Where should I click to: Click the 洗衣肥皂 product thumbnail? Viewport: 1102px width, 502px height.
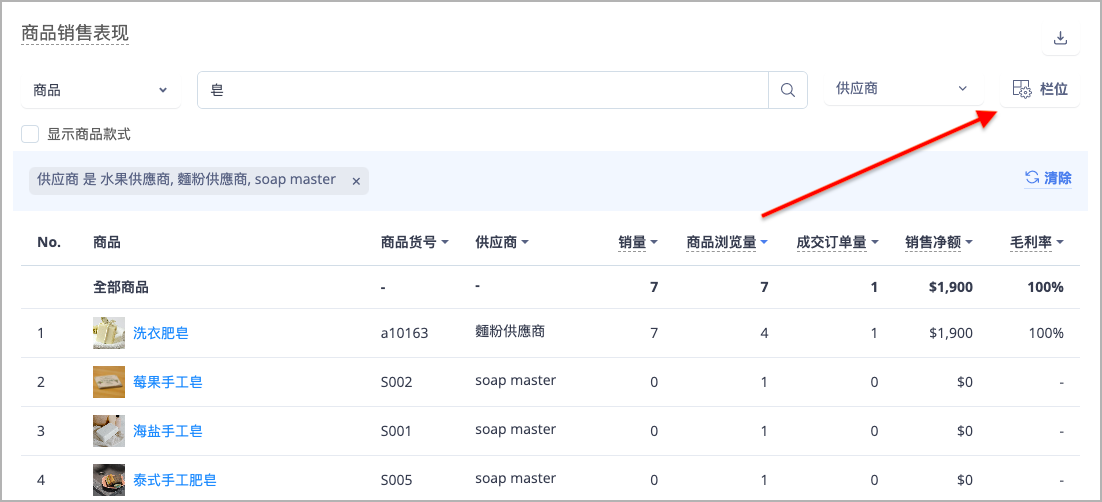tap(109, 333)
